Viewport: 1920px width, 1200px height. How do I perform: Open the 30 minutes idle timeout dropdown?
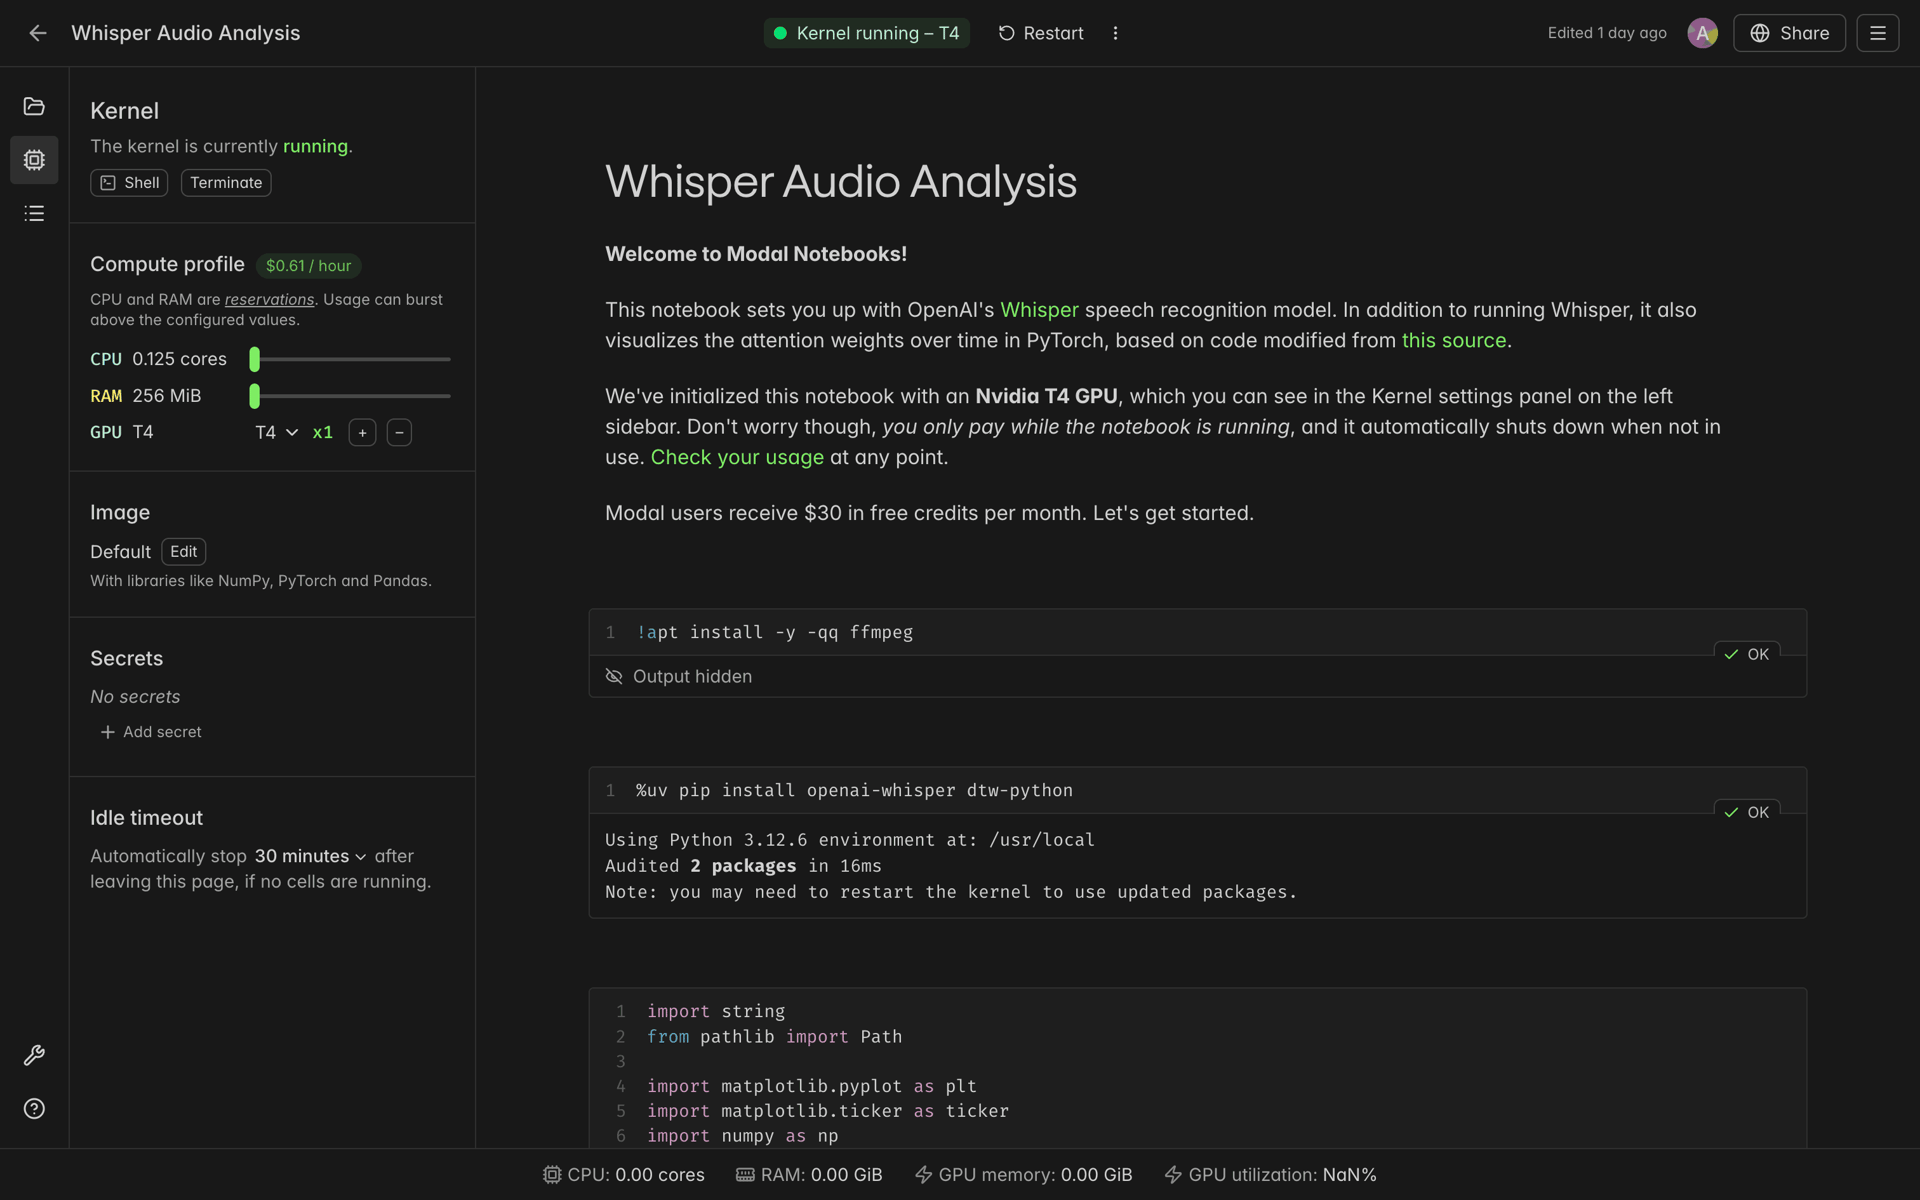click(310, 856)
